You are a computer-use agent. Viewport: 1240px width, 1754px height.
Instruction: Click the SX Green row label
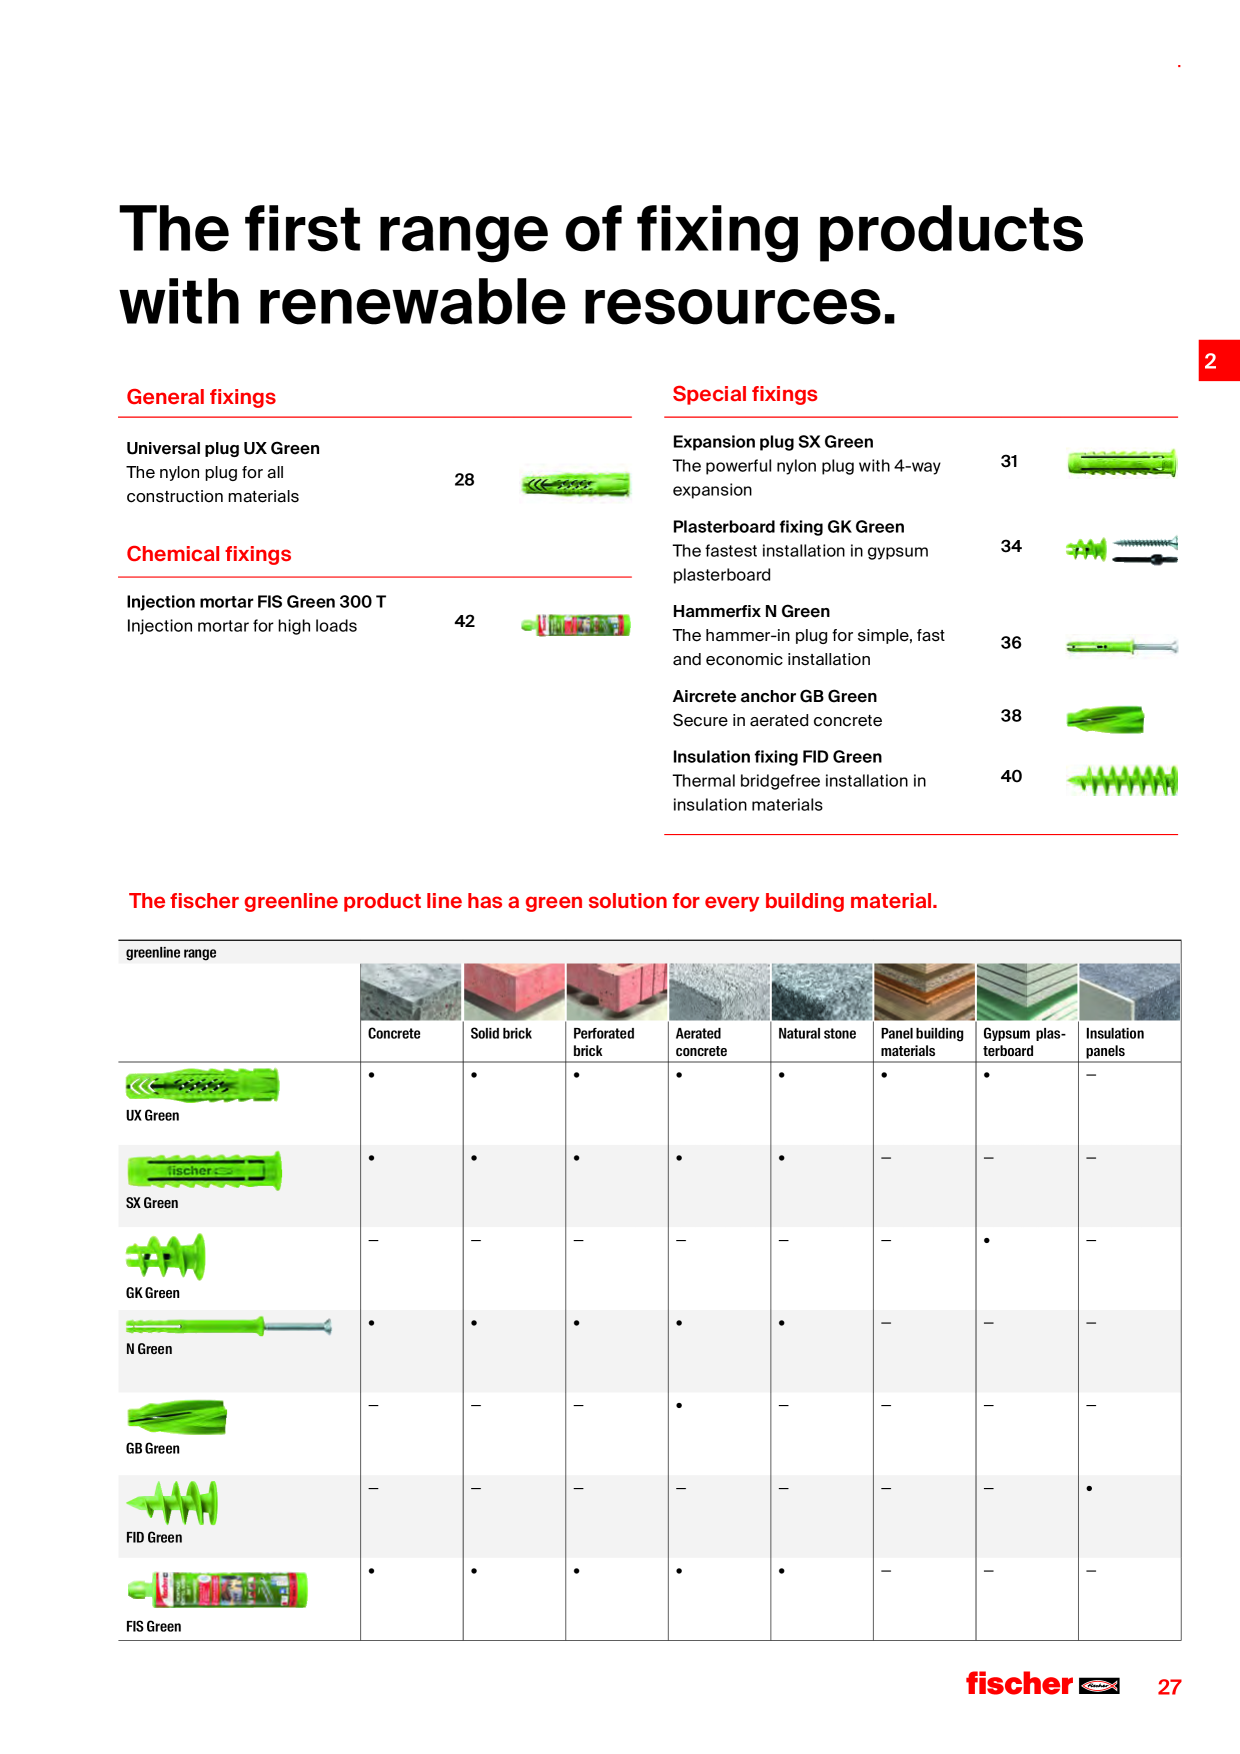tap(152, 1203)
